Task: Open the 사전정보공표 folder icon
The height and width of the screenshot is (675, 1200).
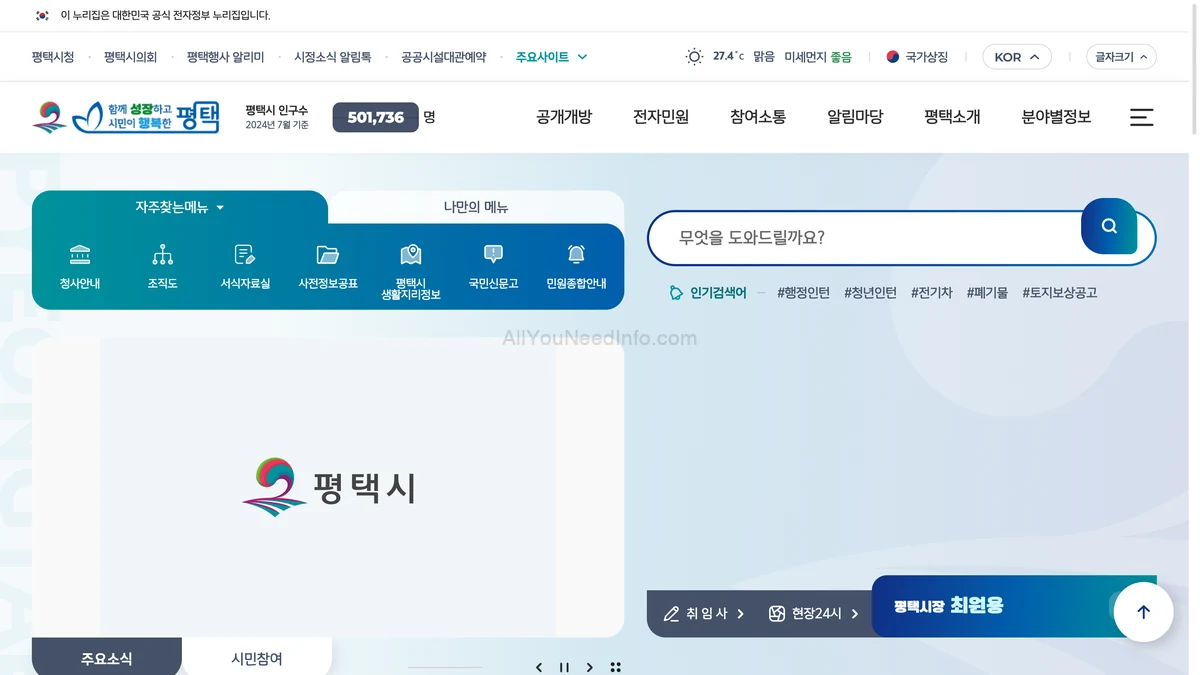Action: pyautogui.click(x=328, y=266)
